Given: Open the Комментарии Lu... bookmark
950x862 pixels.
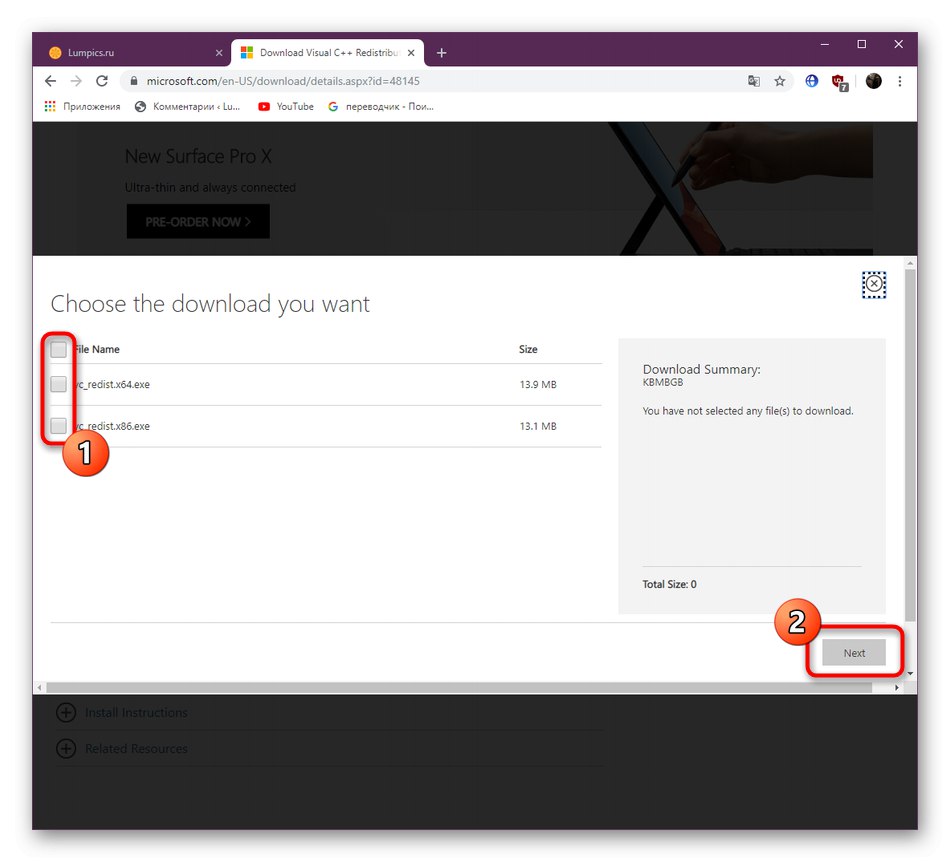Looking at the screenshot, I should [187, 107].
